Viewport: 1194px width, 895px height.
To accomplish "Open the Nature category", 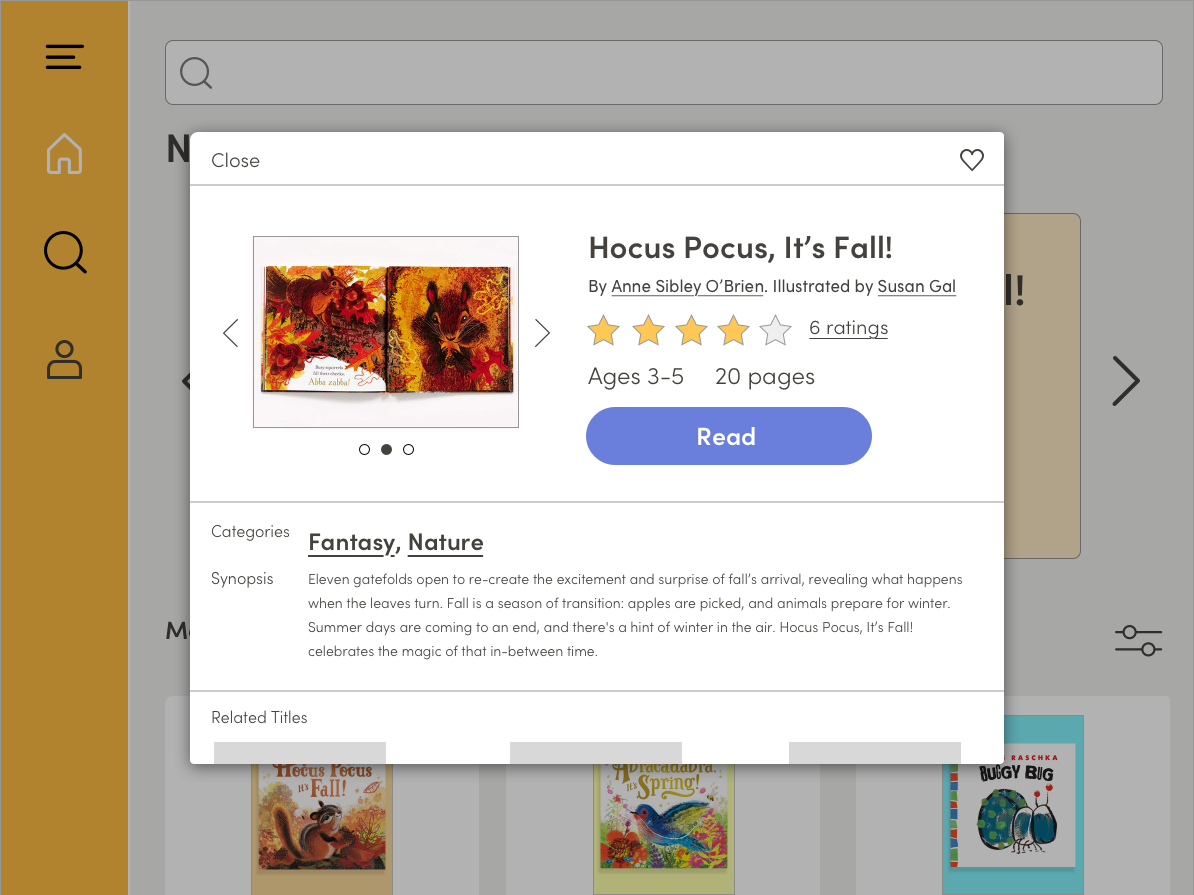I will click(x=445, y=542).
